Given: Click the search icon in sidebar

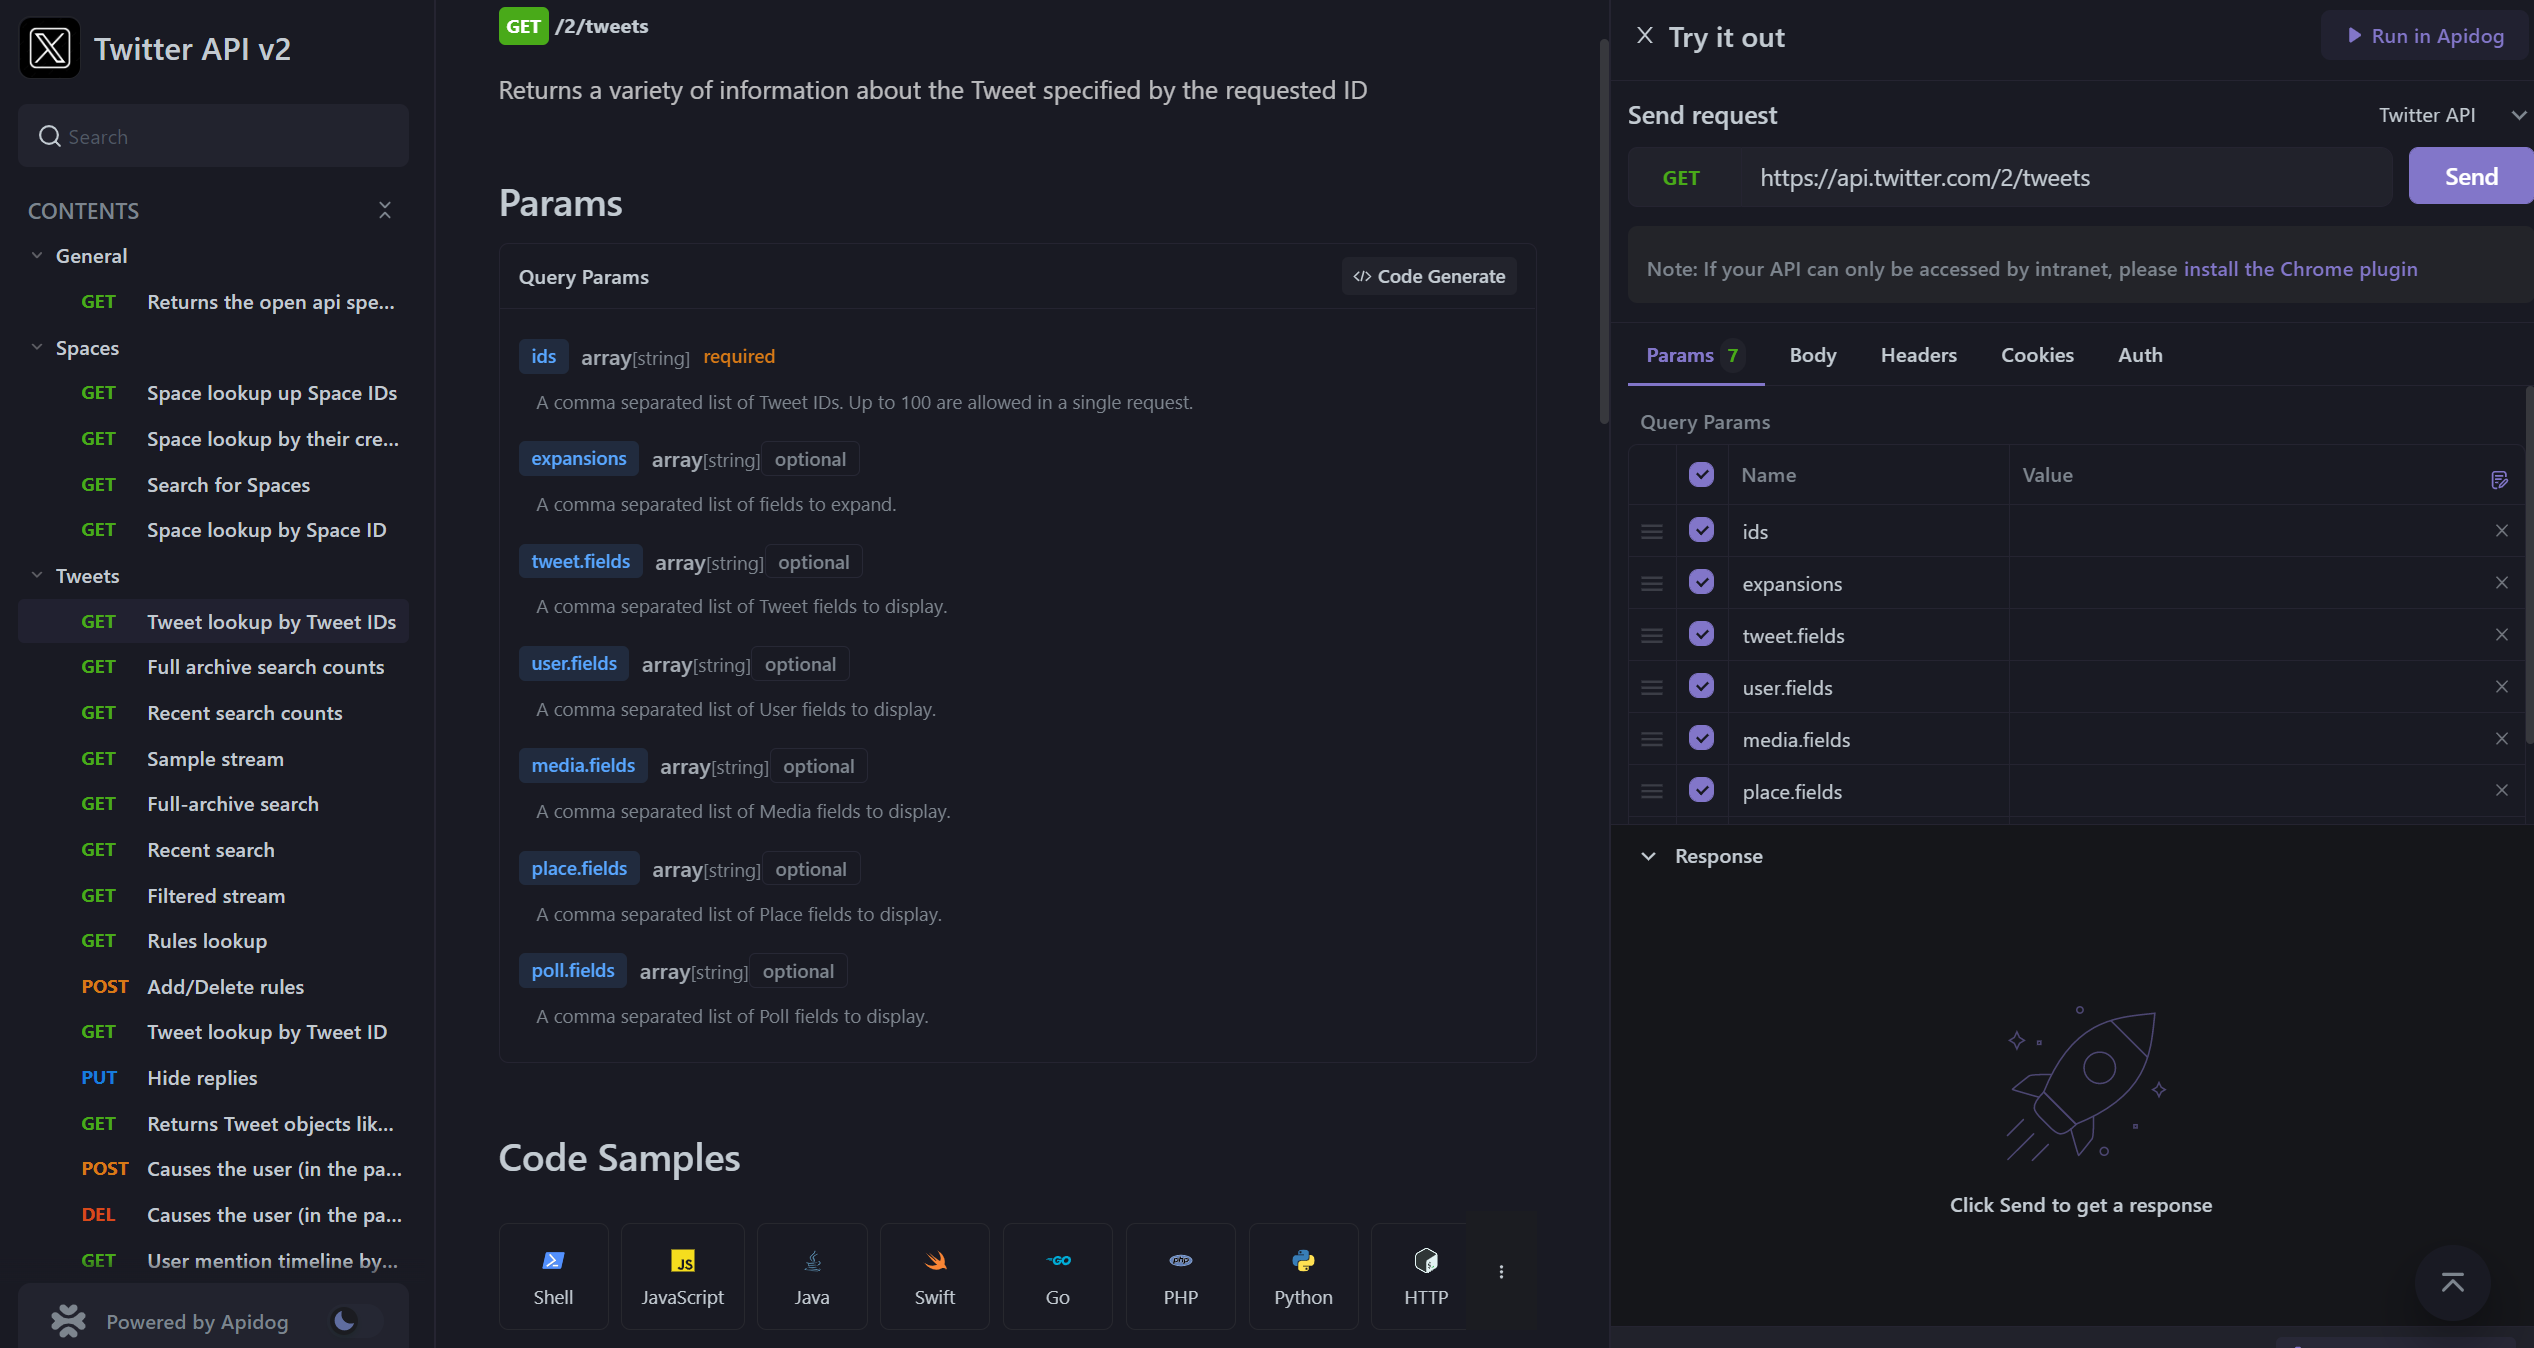Looking at the screenshot, I should pos(50,137).
